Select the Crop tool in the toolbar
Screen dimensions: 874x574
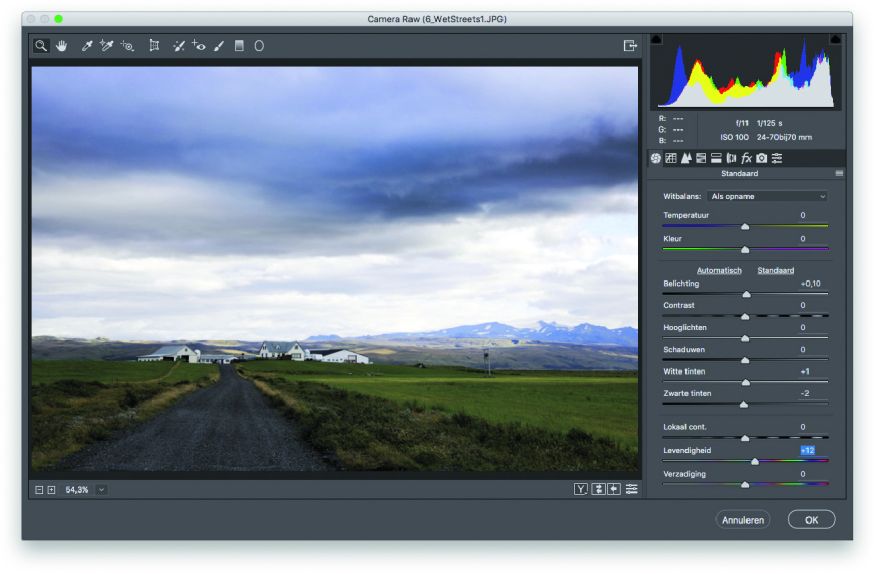click(x=154, y=46)
